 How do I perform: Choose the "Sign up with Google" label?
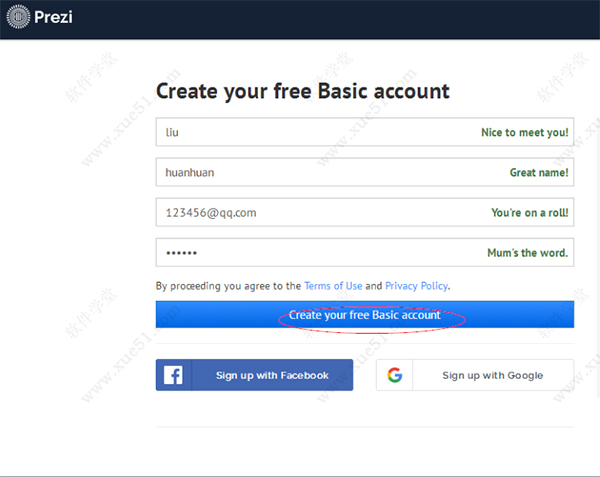click(x=492, y=375)
